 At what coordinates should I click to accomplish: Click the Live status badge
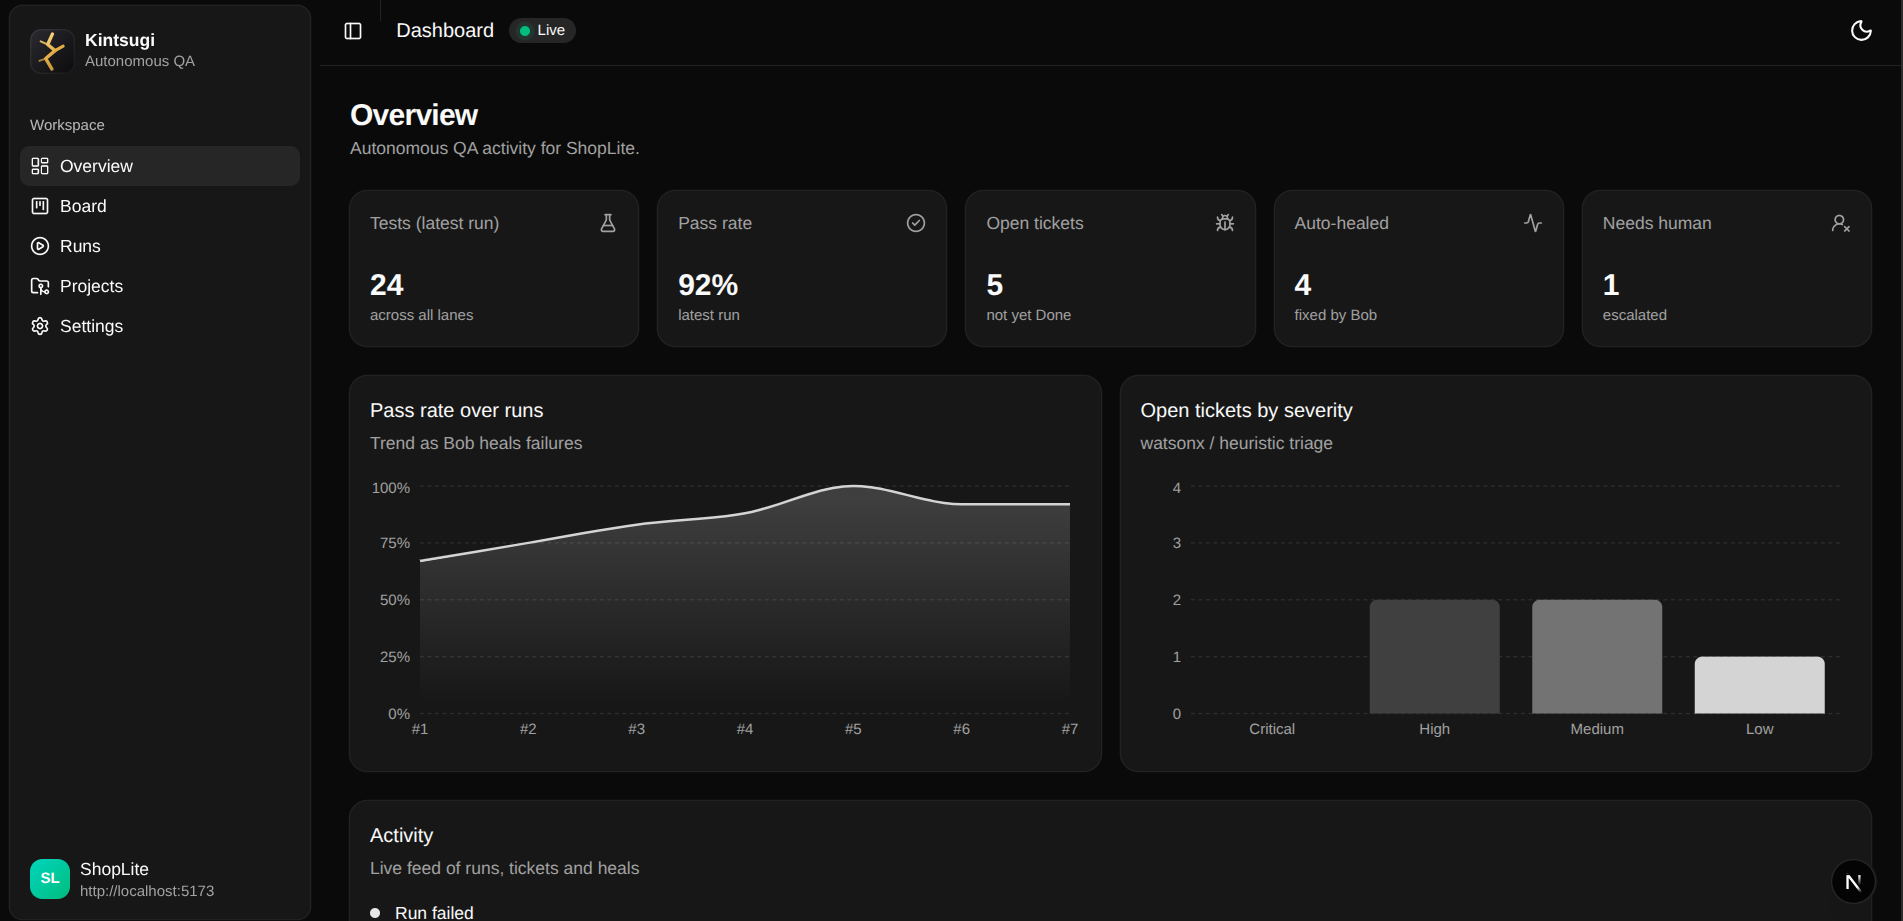click(543, 31)
